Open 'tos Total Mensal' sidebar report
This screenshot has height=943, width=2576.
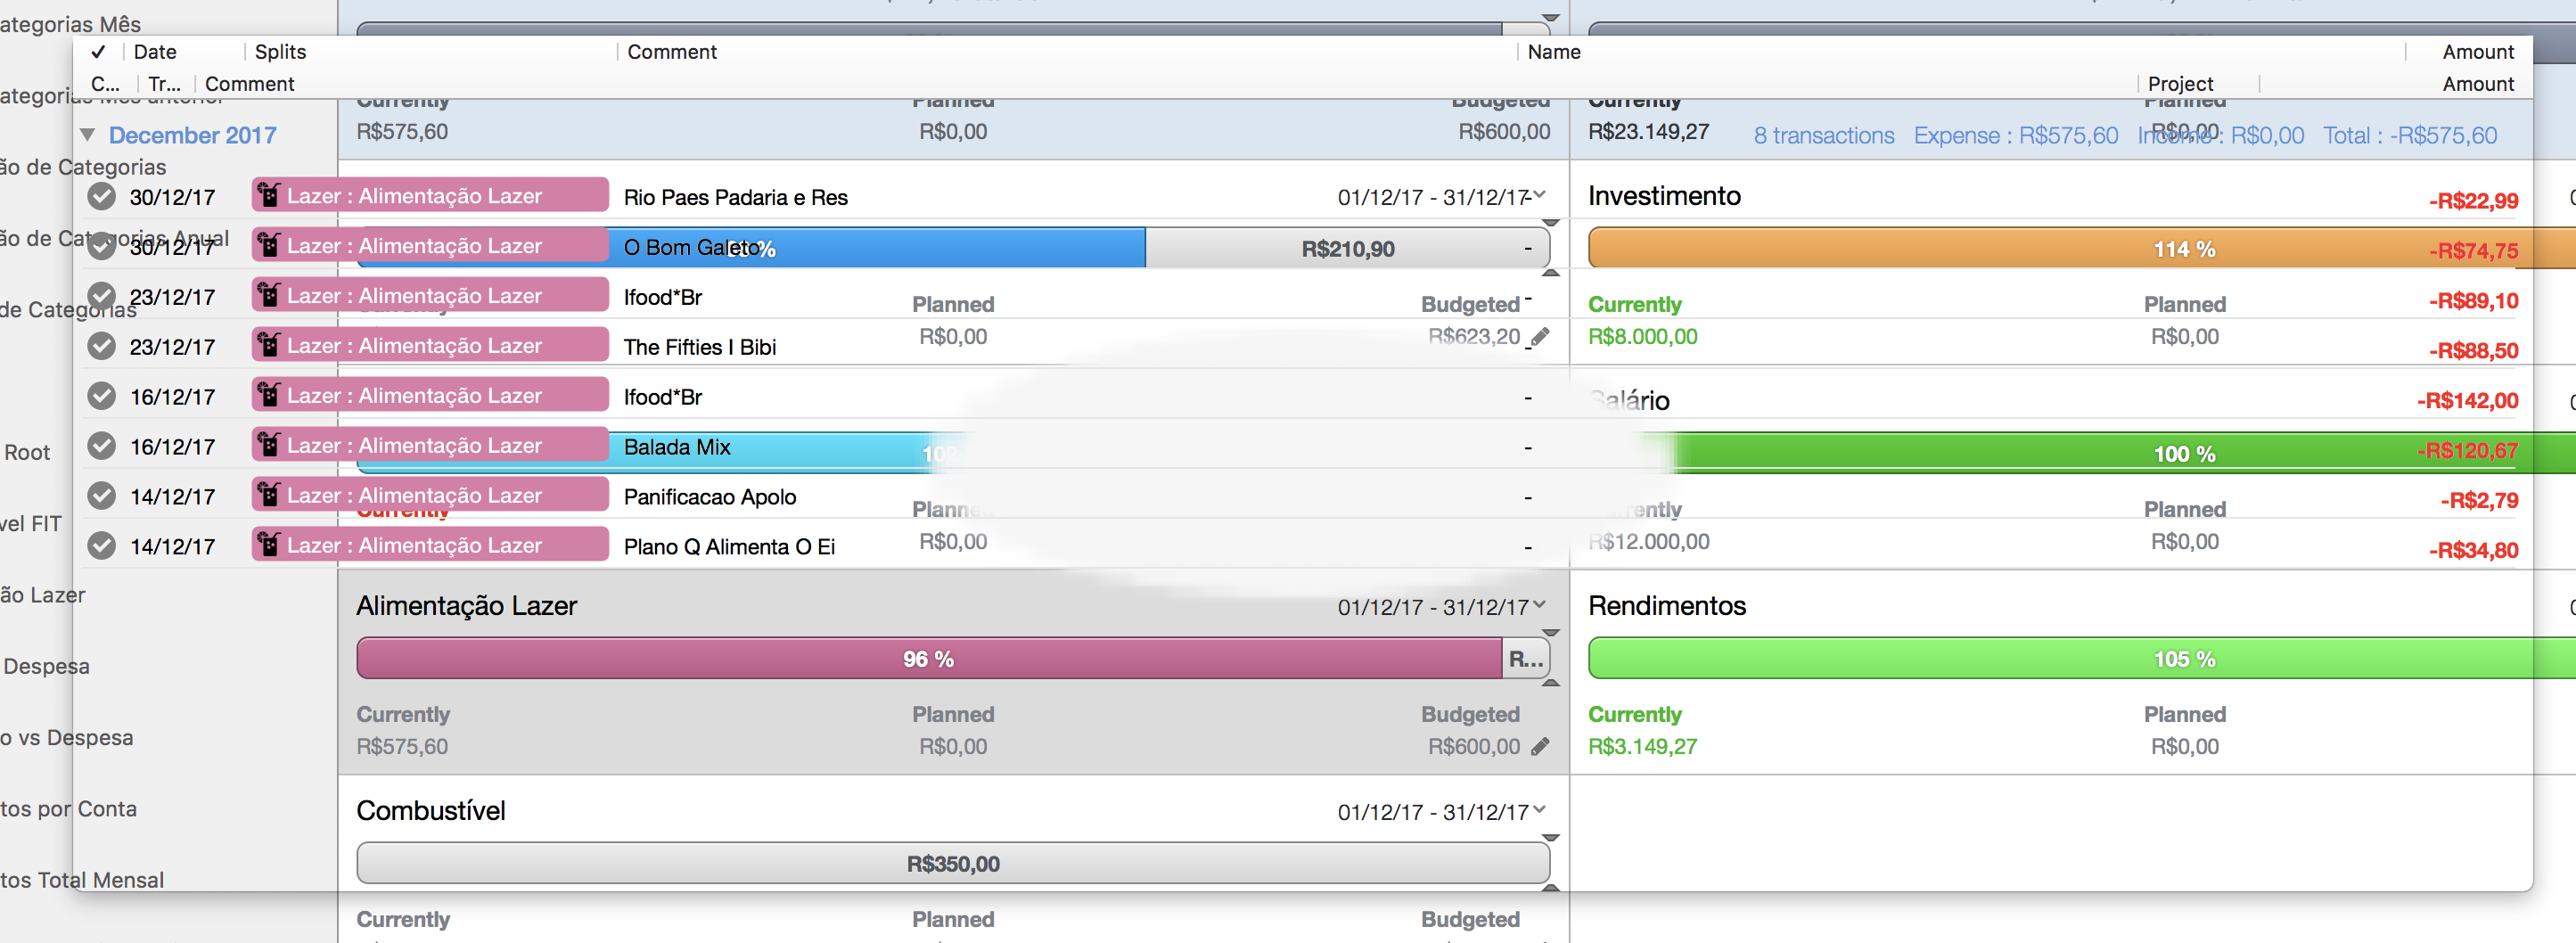(x=82, y=880)
